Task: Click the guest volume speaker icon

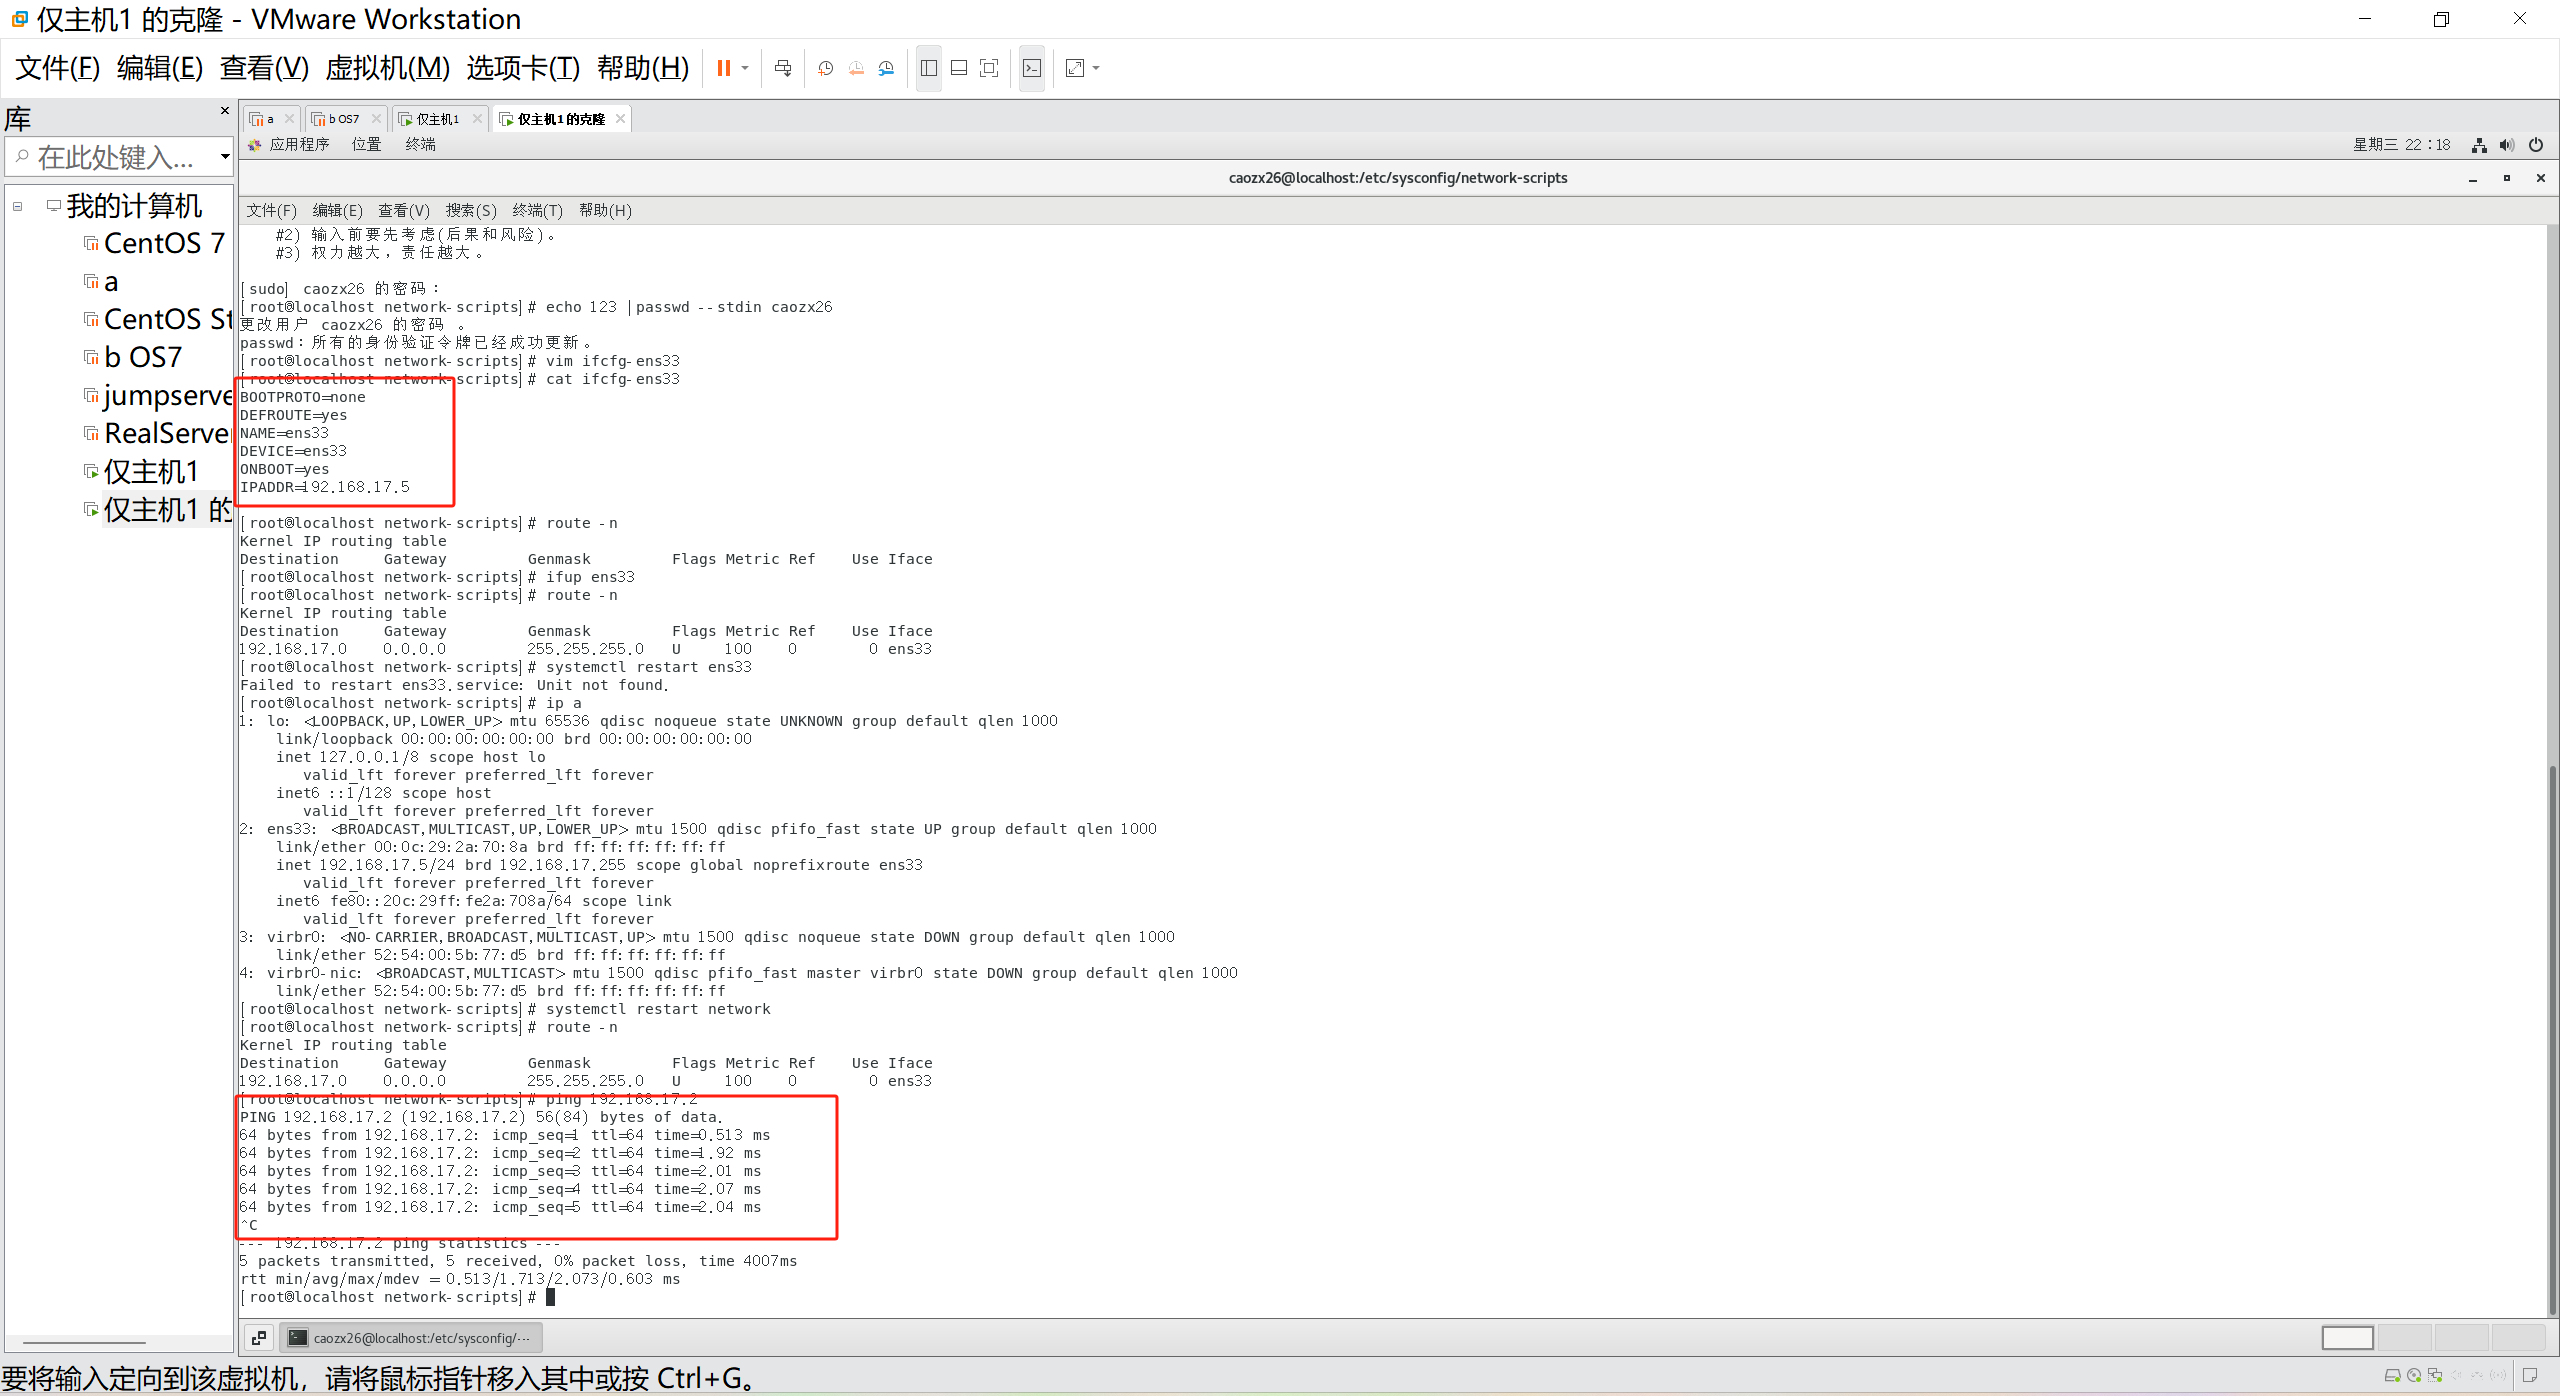Action: click(x=2506, y=145)
